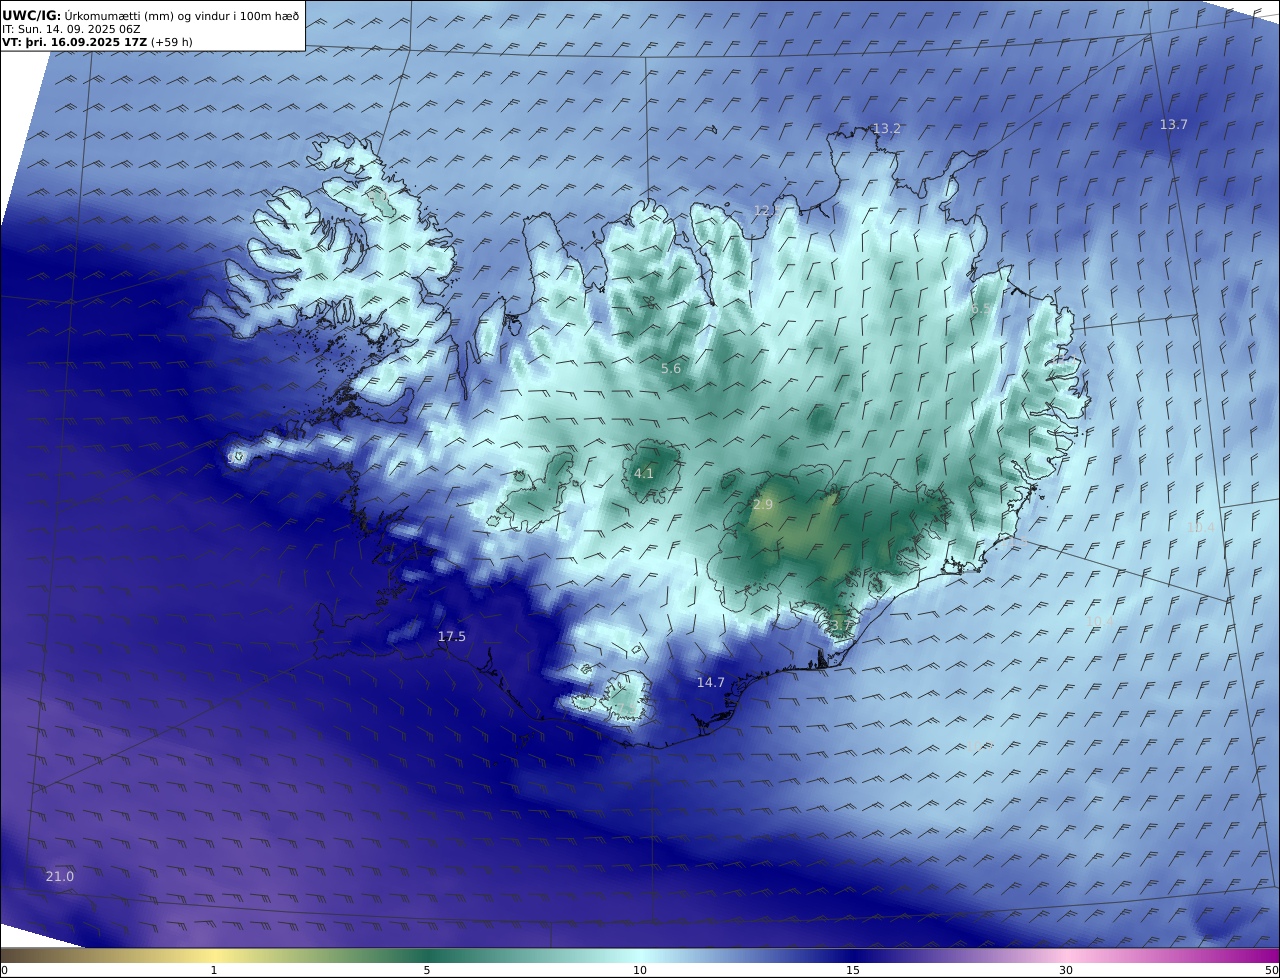
Task: Click the colorbar tick label 15
Action: [853, 970]
